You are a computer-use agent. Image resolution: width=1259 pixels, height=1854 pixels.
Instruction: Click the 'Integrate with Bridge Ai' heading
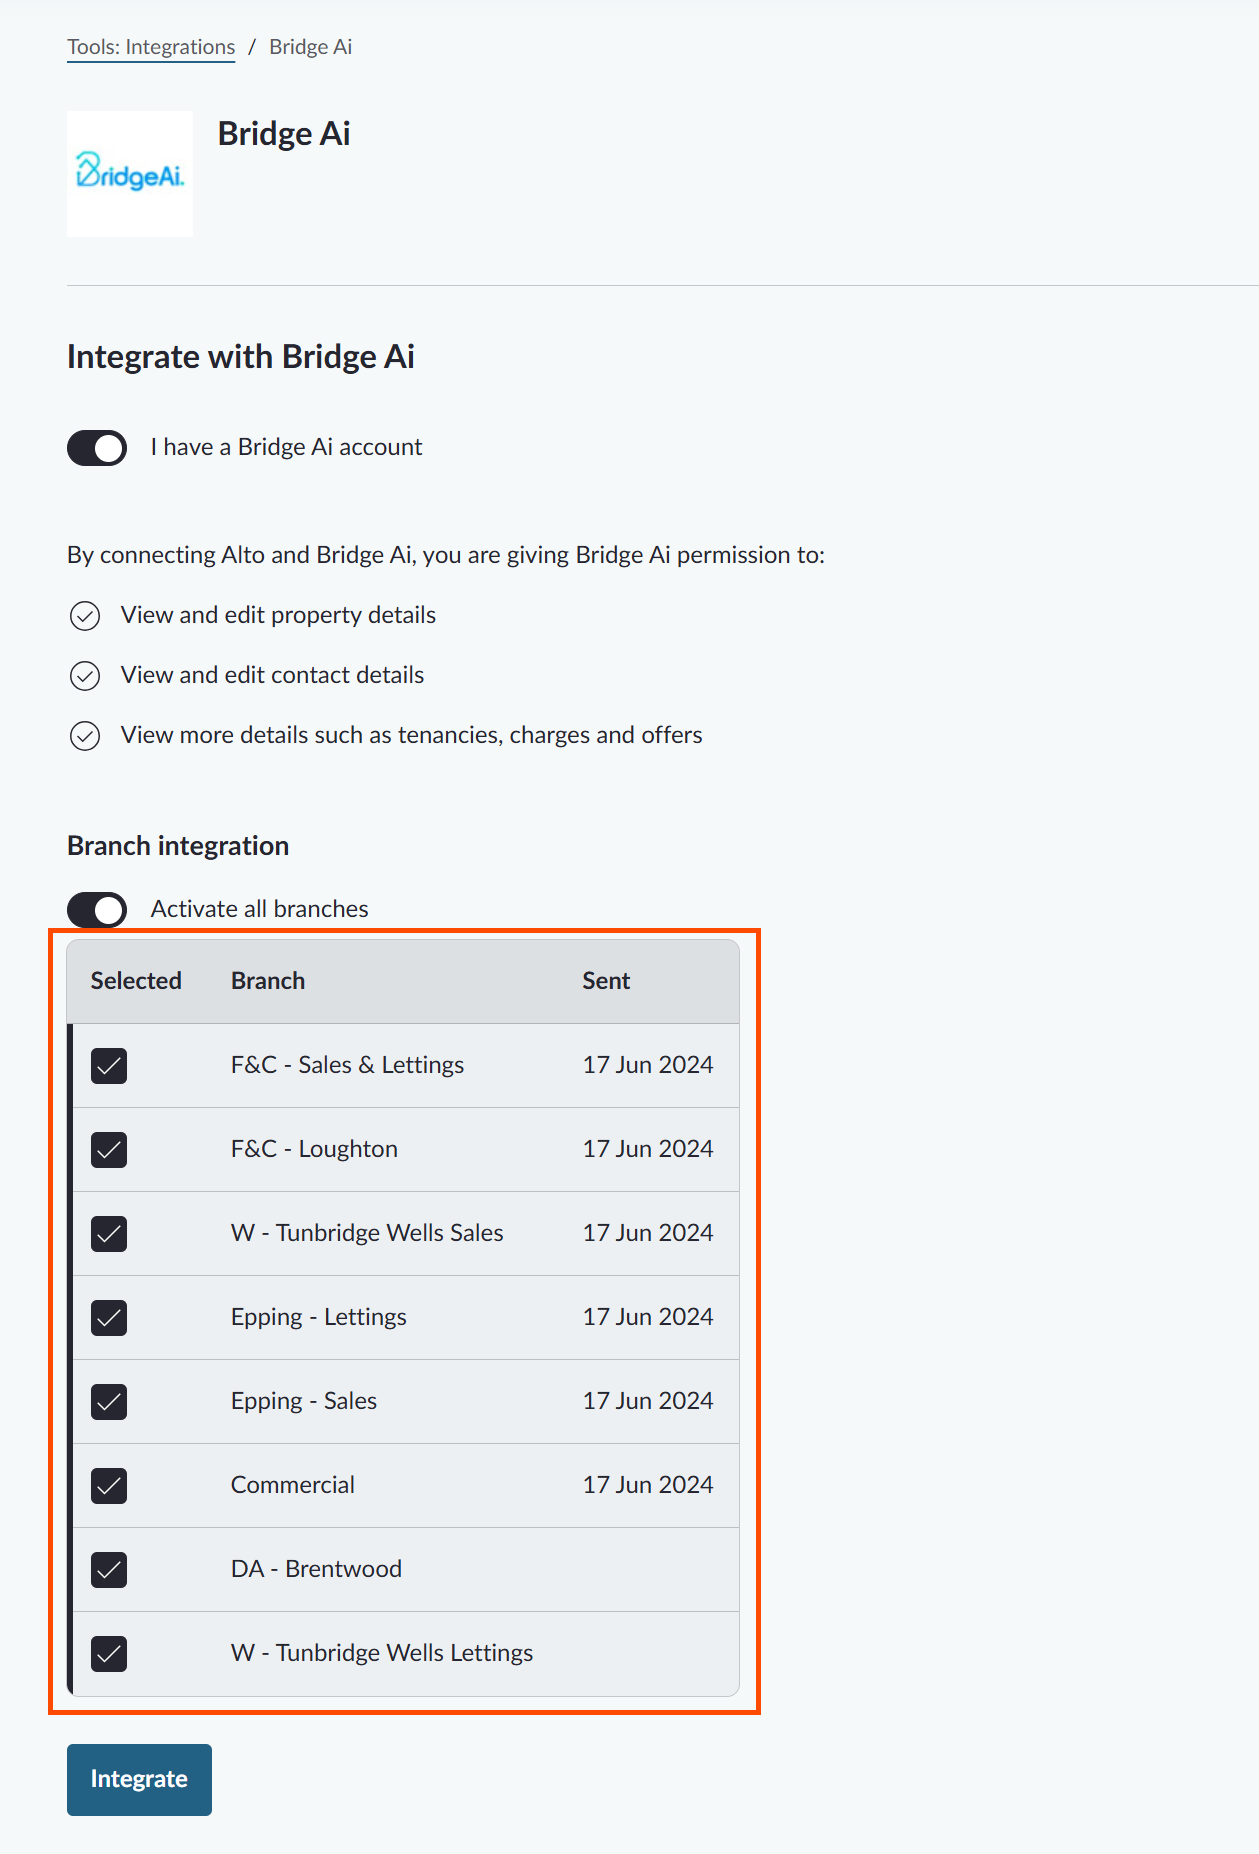tap(241, 357)
